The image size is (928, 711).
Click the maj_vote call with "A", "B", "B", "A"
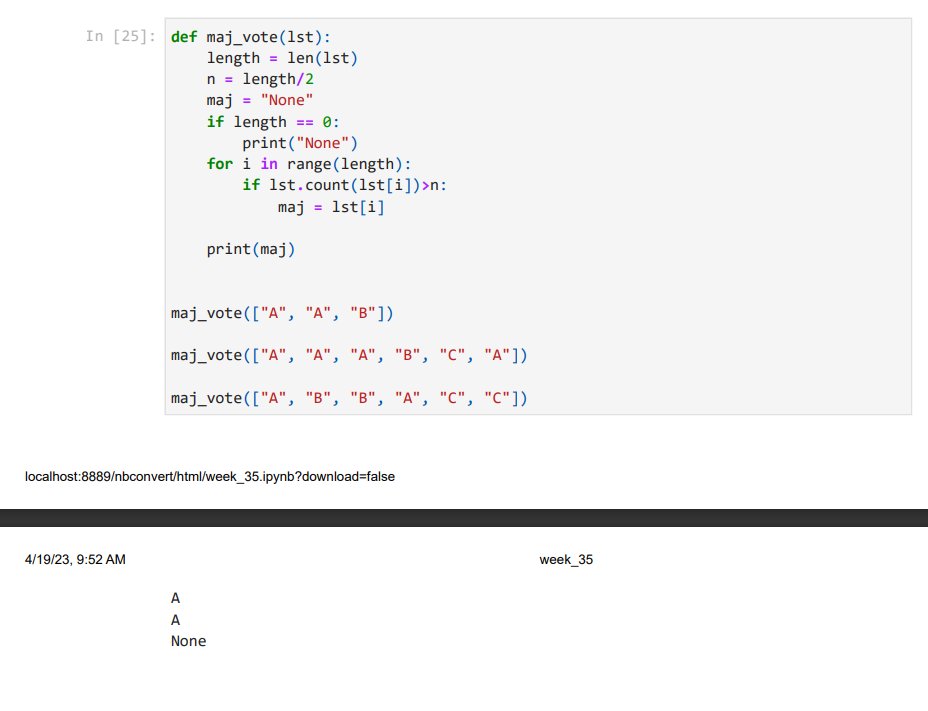coord(349,398)
